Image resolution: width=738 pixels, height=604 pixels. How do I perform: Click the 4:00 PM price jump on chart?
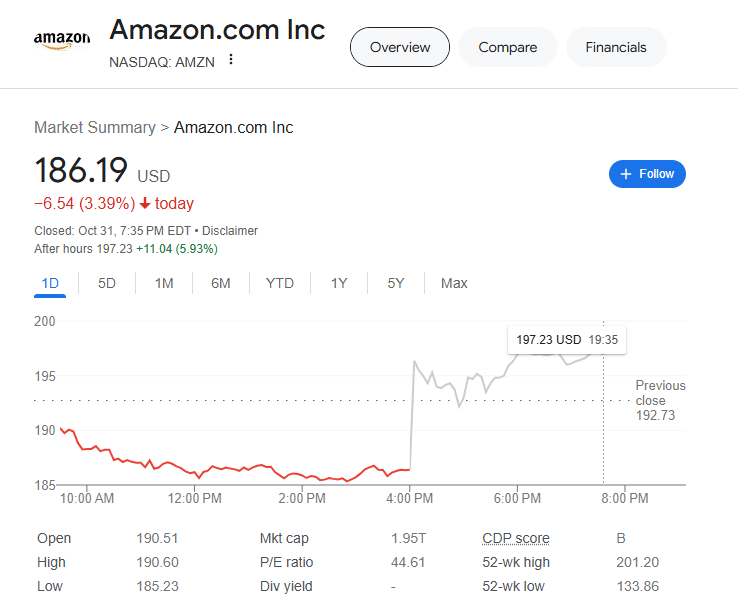pyautogui.click(x=412, y=415)
